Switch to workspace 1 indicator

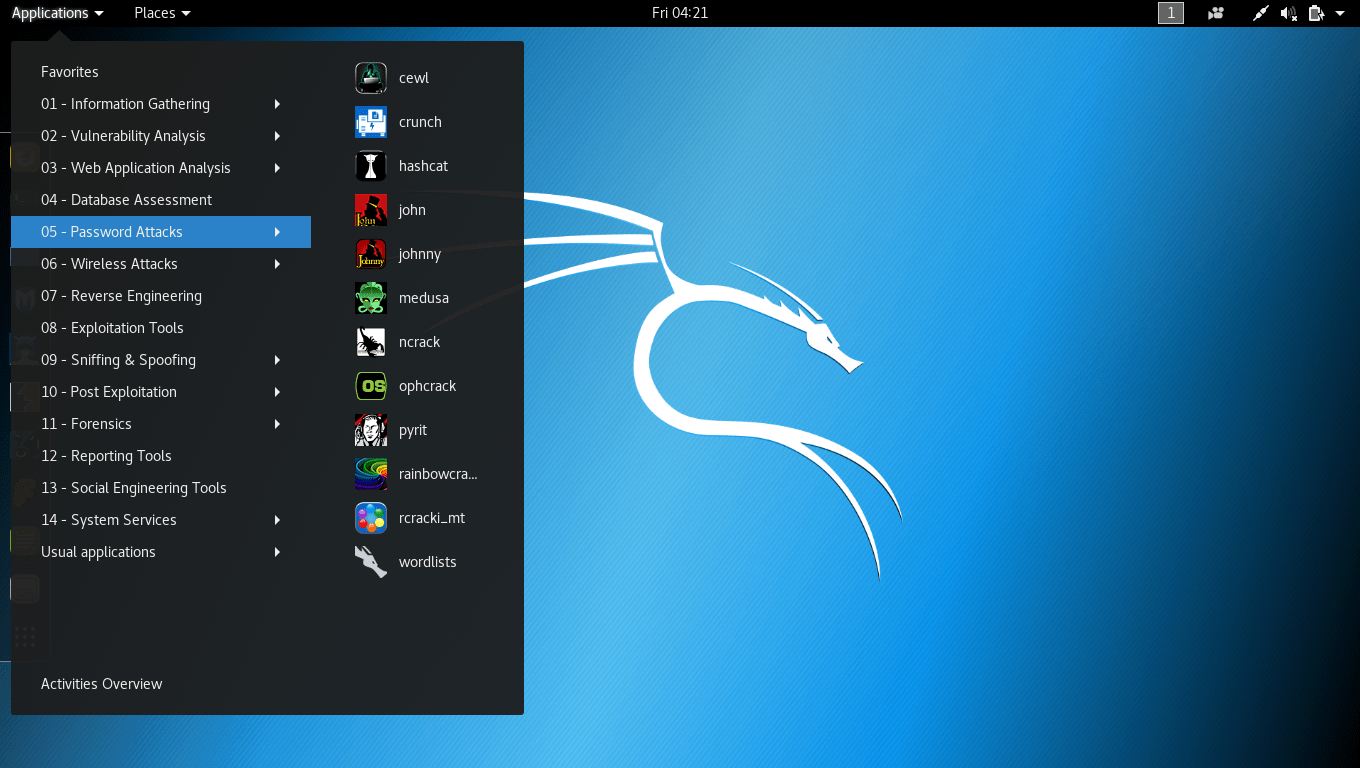point(1170,13)
